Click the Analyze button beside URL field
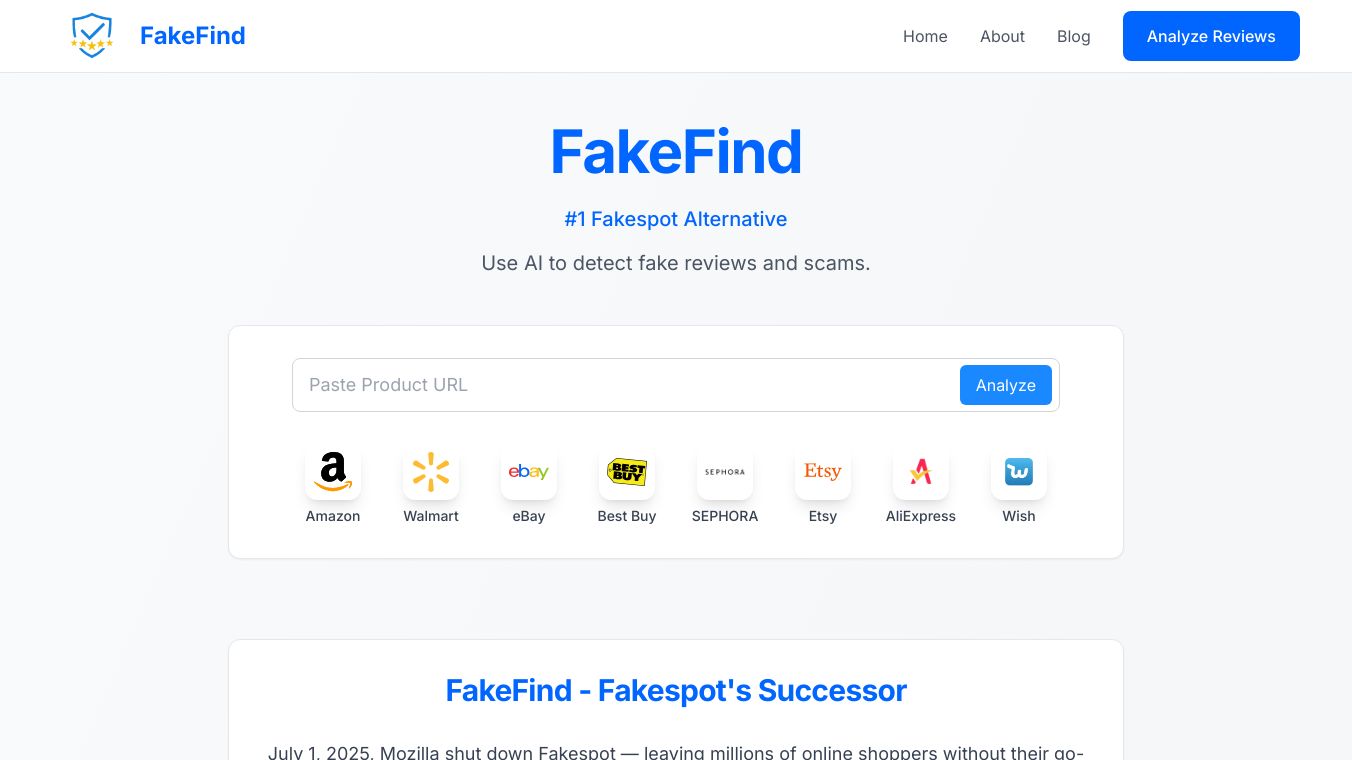The image size is (1352, 760). 1005,385
